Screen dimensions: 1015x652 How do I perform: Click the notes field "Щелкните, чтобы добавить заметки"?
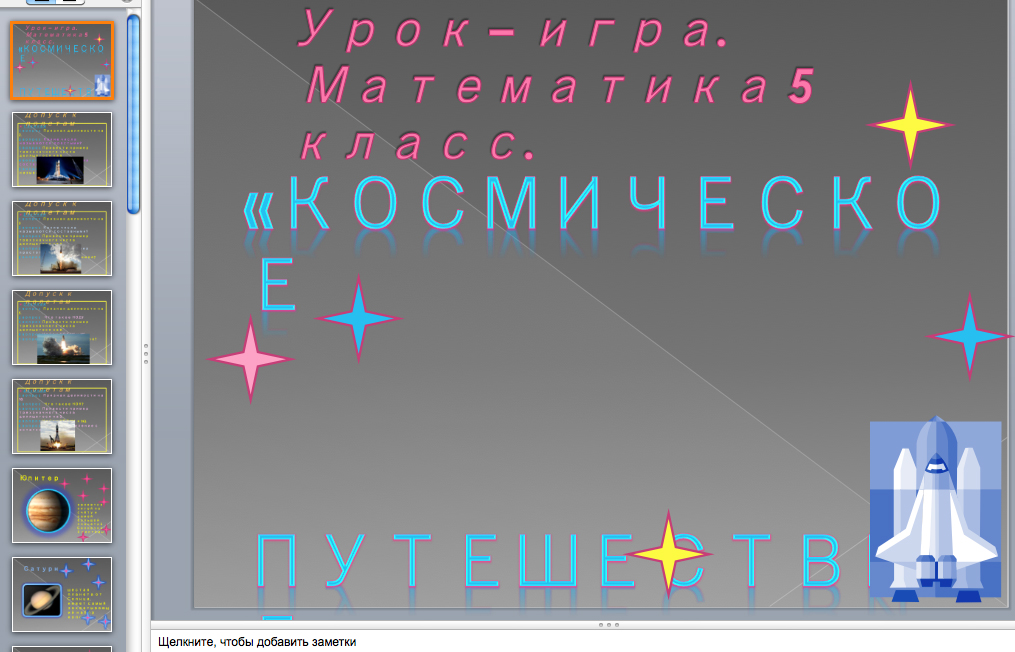tap(257, 642)
